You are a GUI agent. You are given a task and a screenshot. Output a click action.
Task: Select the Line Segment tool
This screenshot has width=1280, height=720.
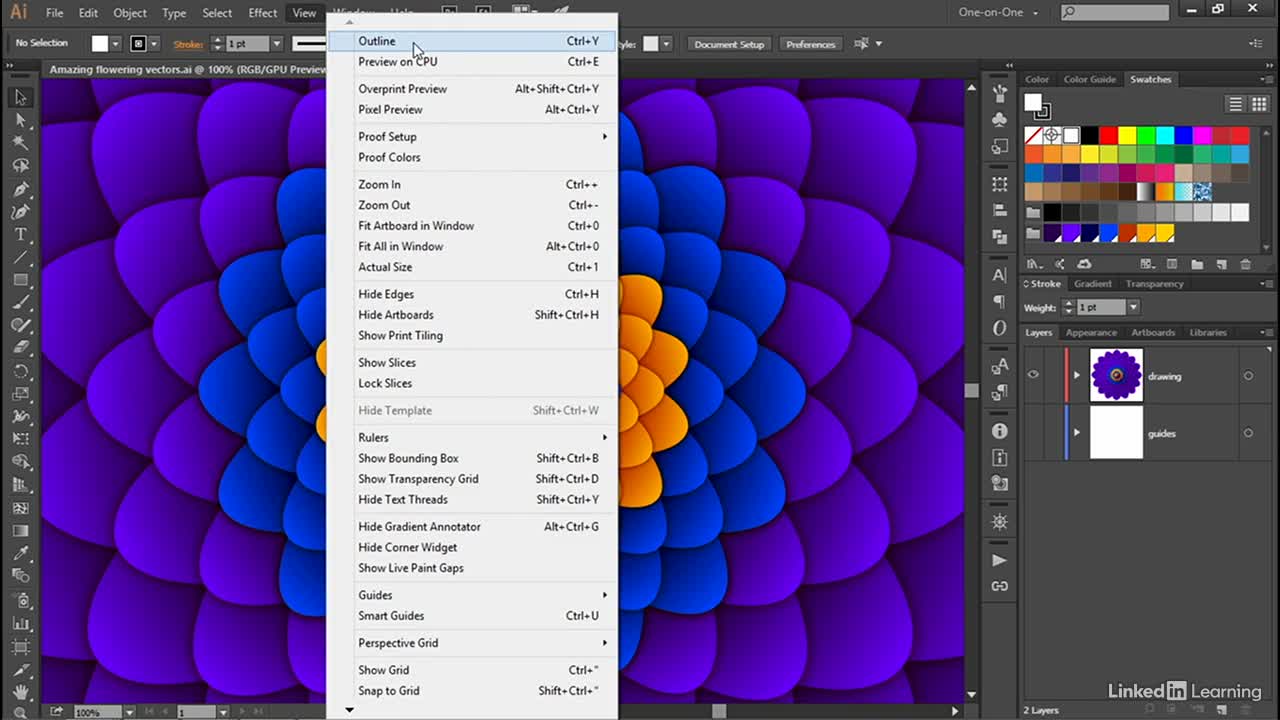click(20, 258)
